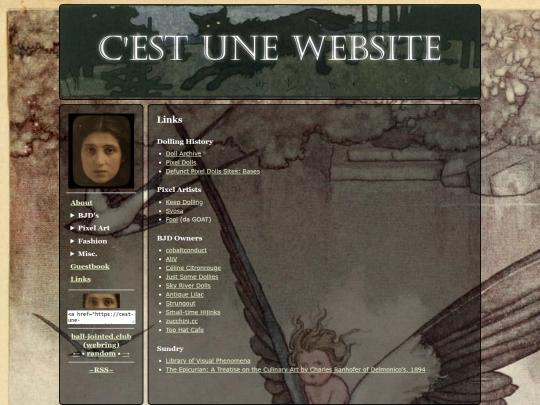The height and width of the screenshot is (405, 540).
Task: Visit the Strungout link
Action: tap(180, 303)
